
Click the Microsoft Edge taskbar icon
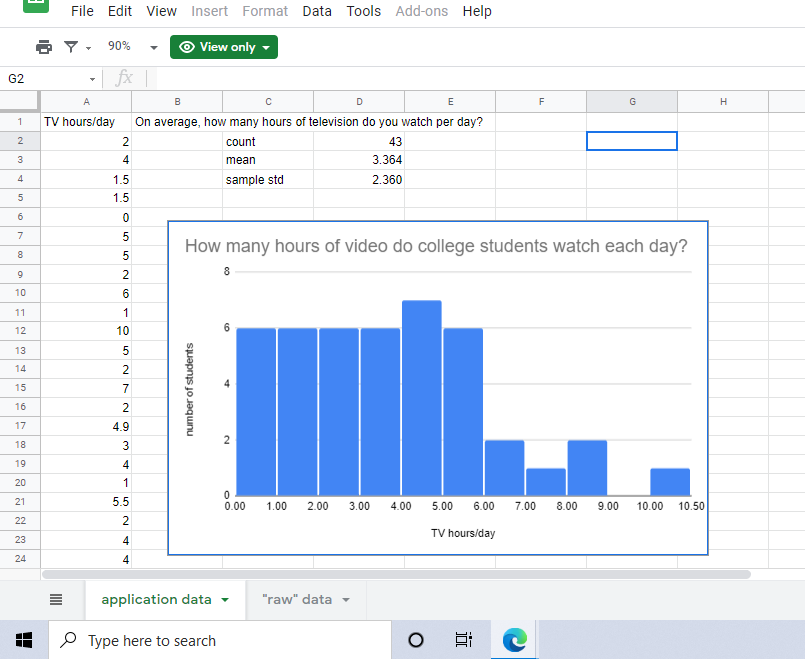pos(514,640)
